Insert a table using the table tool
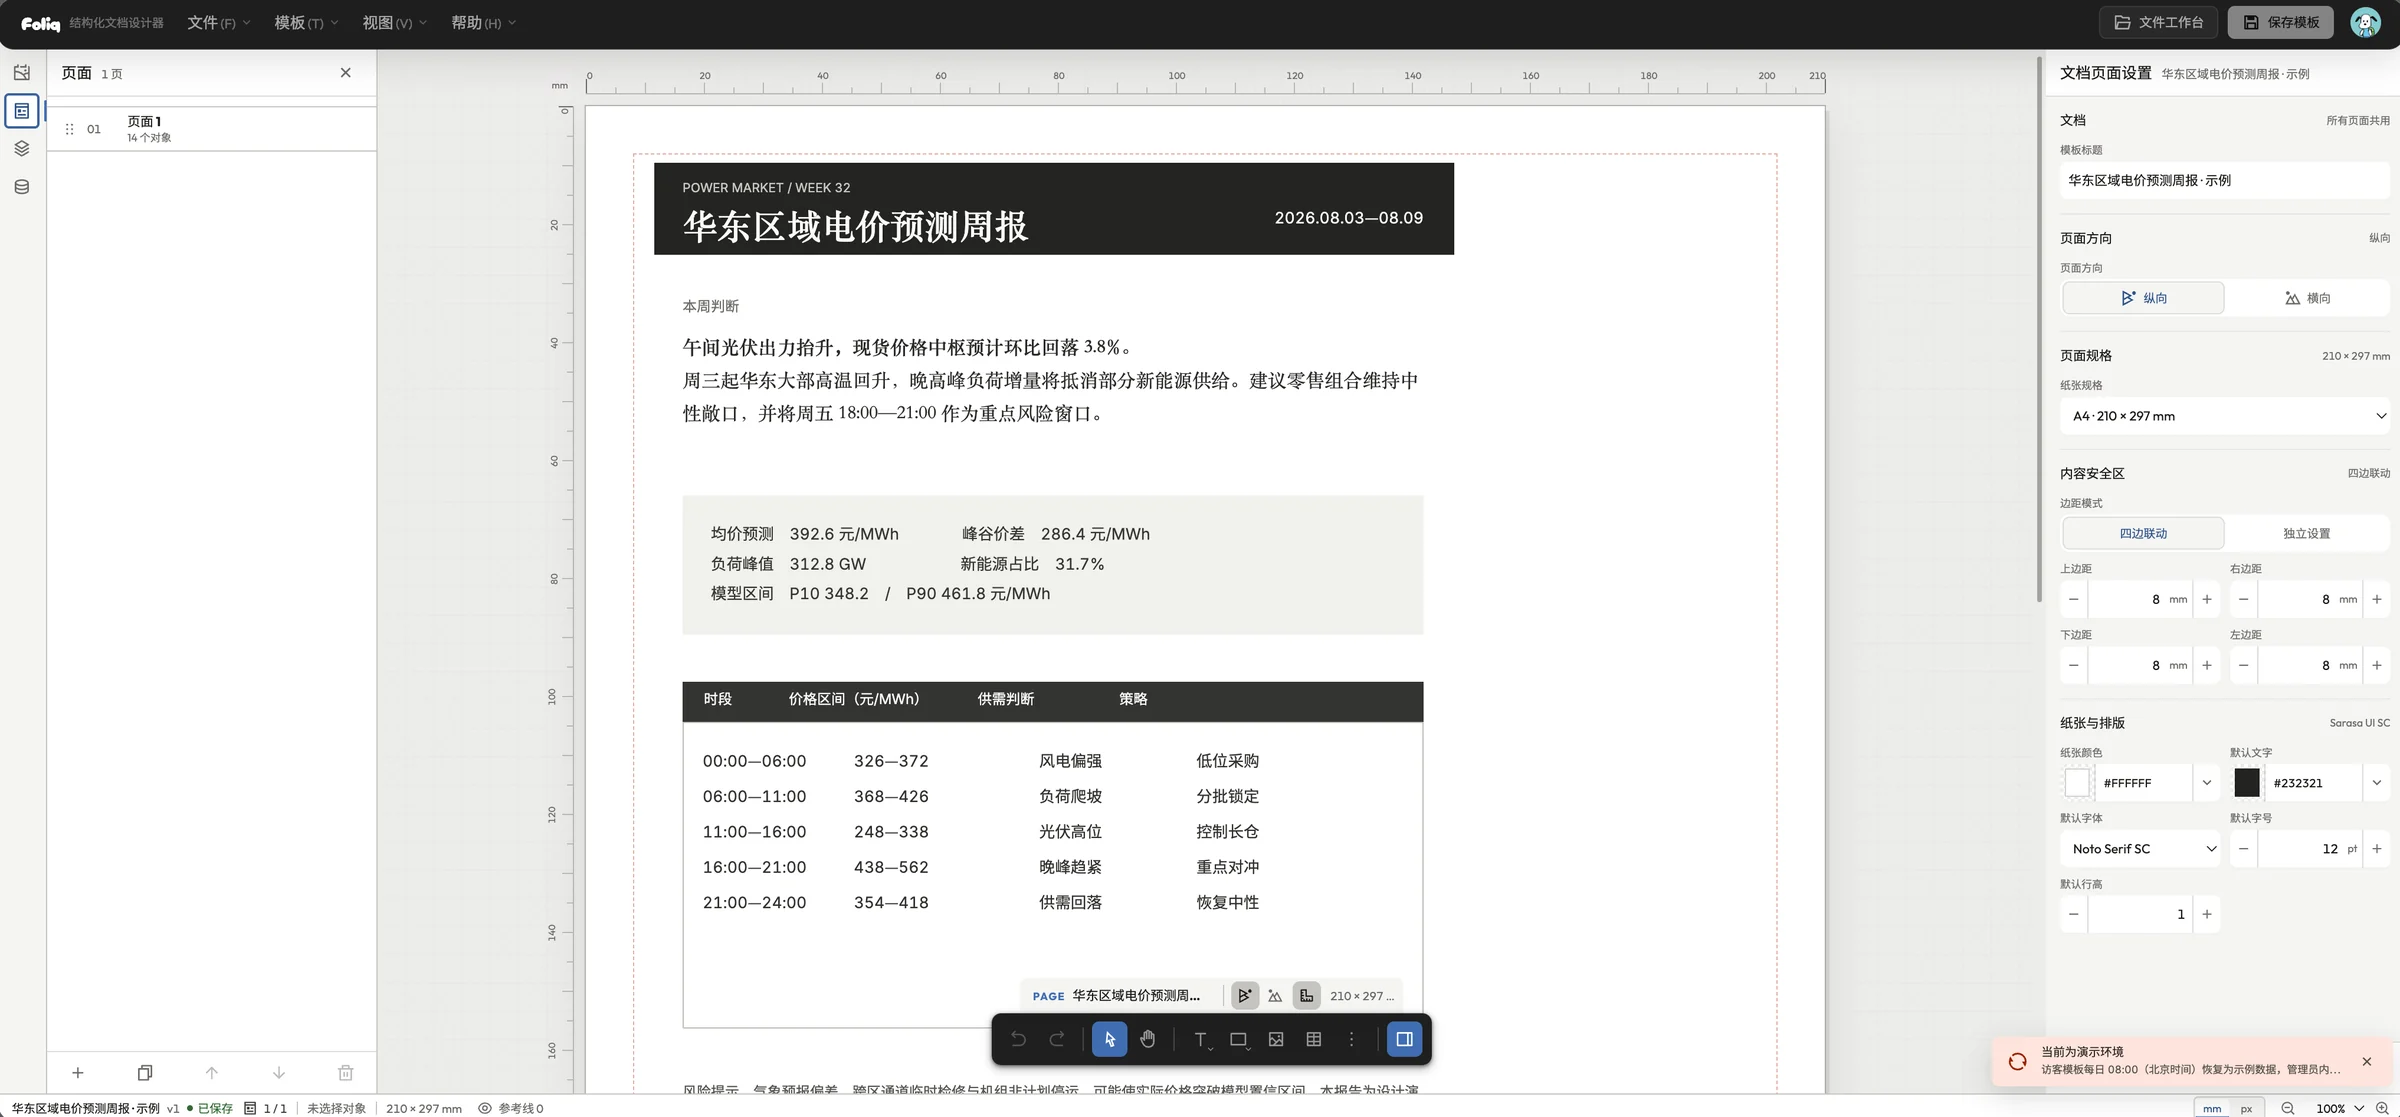Image resolution: width=2400 pixels, height=1117 pixels. [x=1314, y=1039]
